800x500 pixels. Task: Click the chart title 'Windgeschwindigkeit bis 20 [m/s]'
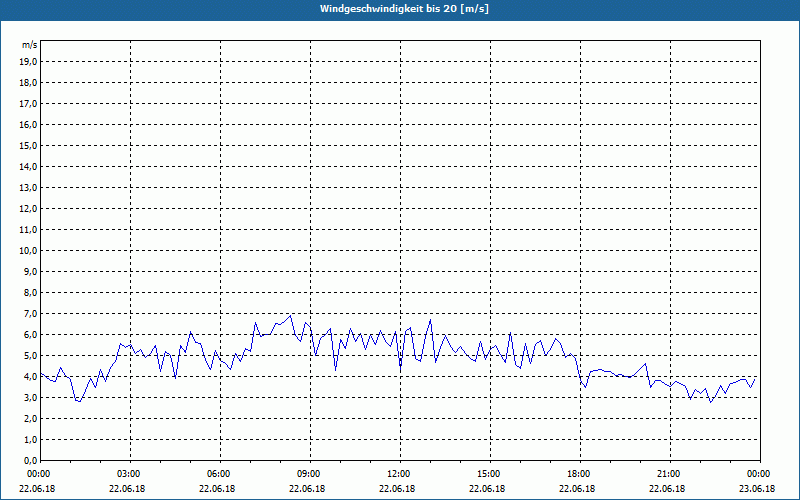(404, 9)
